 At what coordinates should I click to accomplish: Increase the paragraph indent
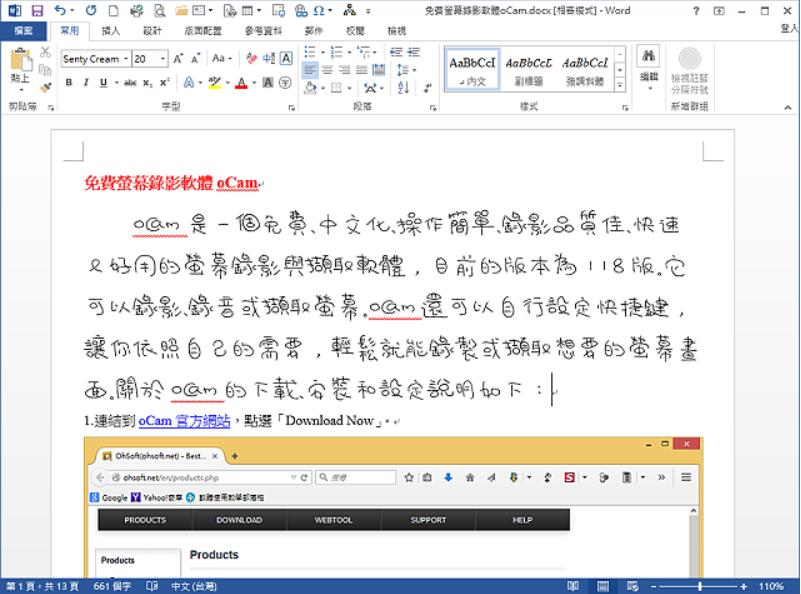click(413, 52)
